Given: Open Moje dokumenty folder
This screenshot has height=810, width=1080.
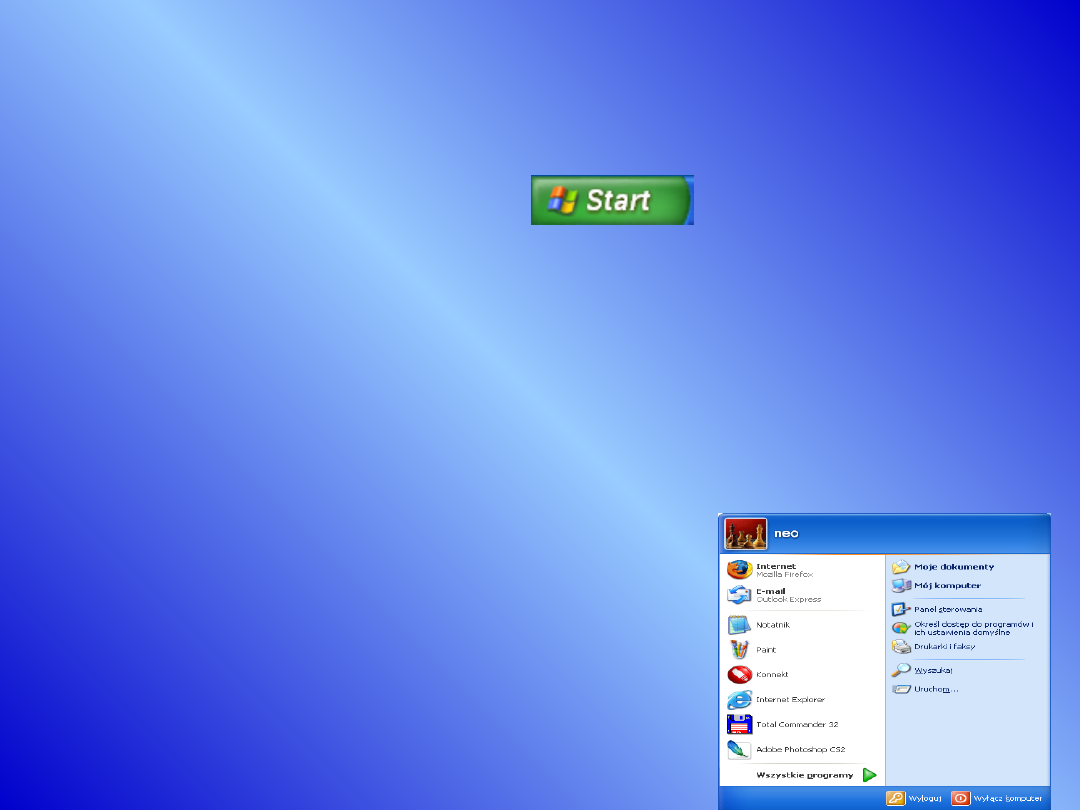Looking at the screenshot, I should [x=943, y=567].
